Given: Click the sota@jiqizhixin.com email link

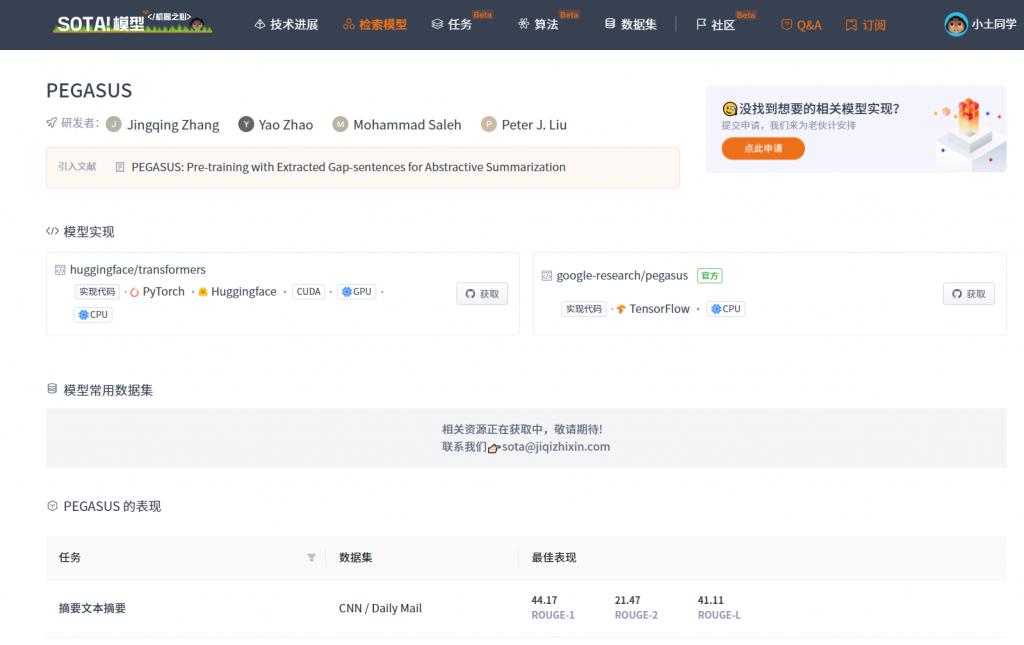Looking at the screenshot, I should pyautogui.click(x=556, y=447).
